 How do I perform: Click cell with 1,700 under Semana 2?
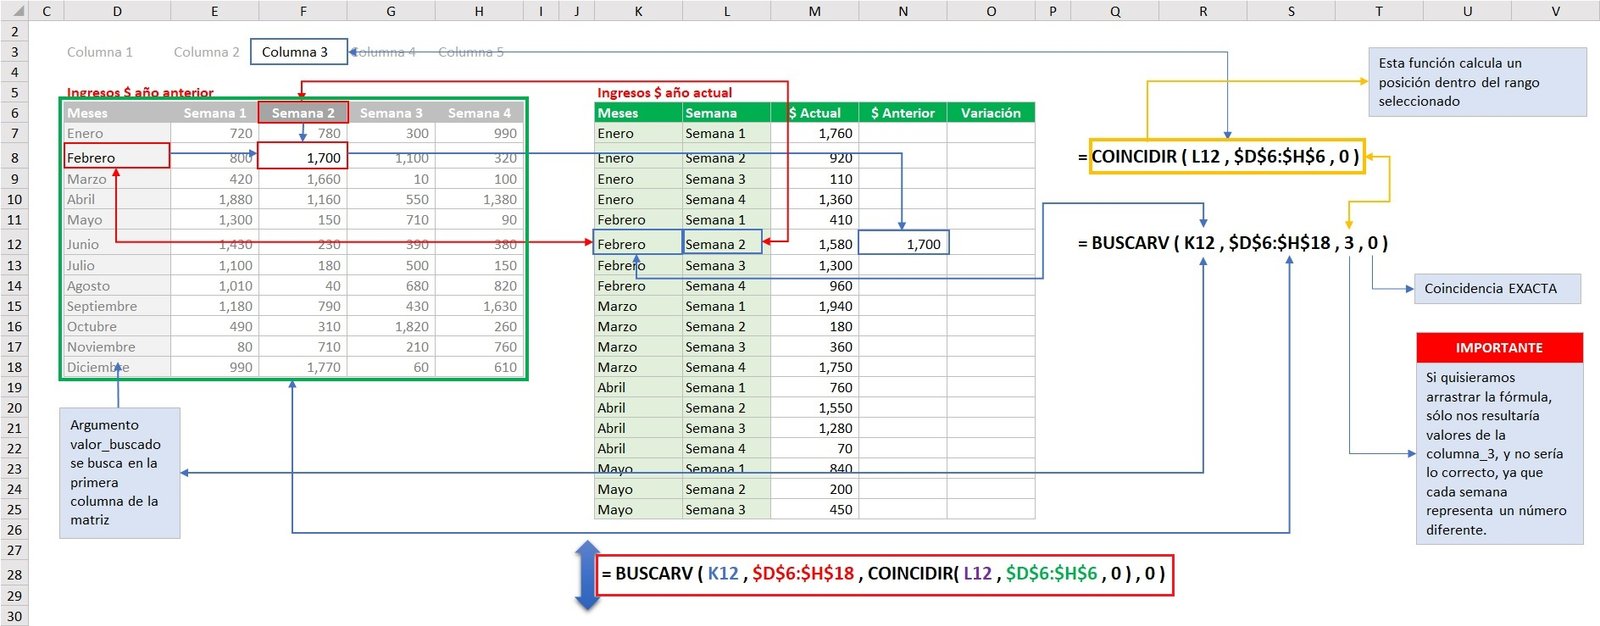click(303, 157)
